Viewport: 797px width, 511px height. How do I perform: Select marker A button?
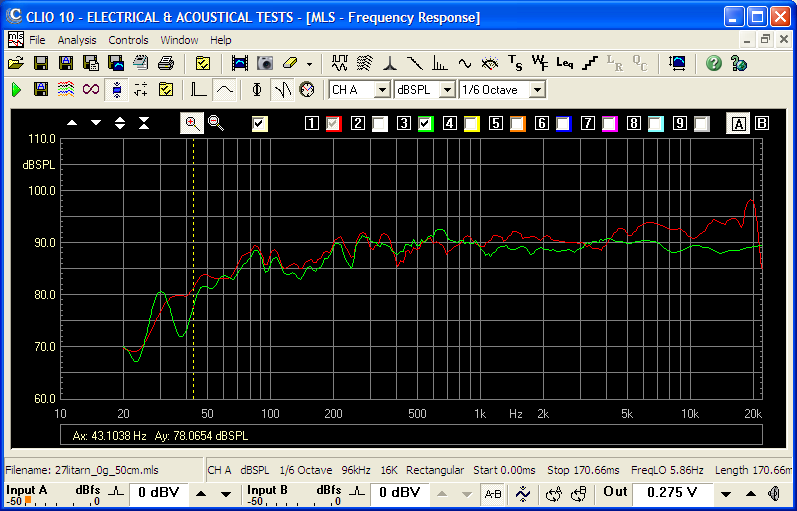(738, 124)
